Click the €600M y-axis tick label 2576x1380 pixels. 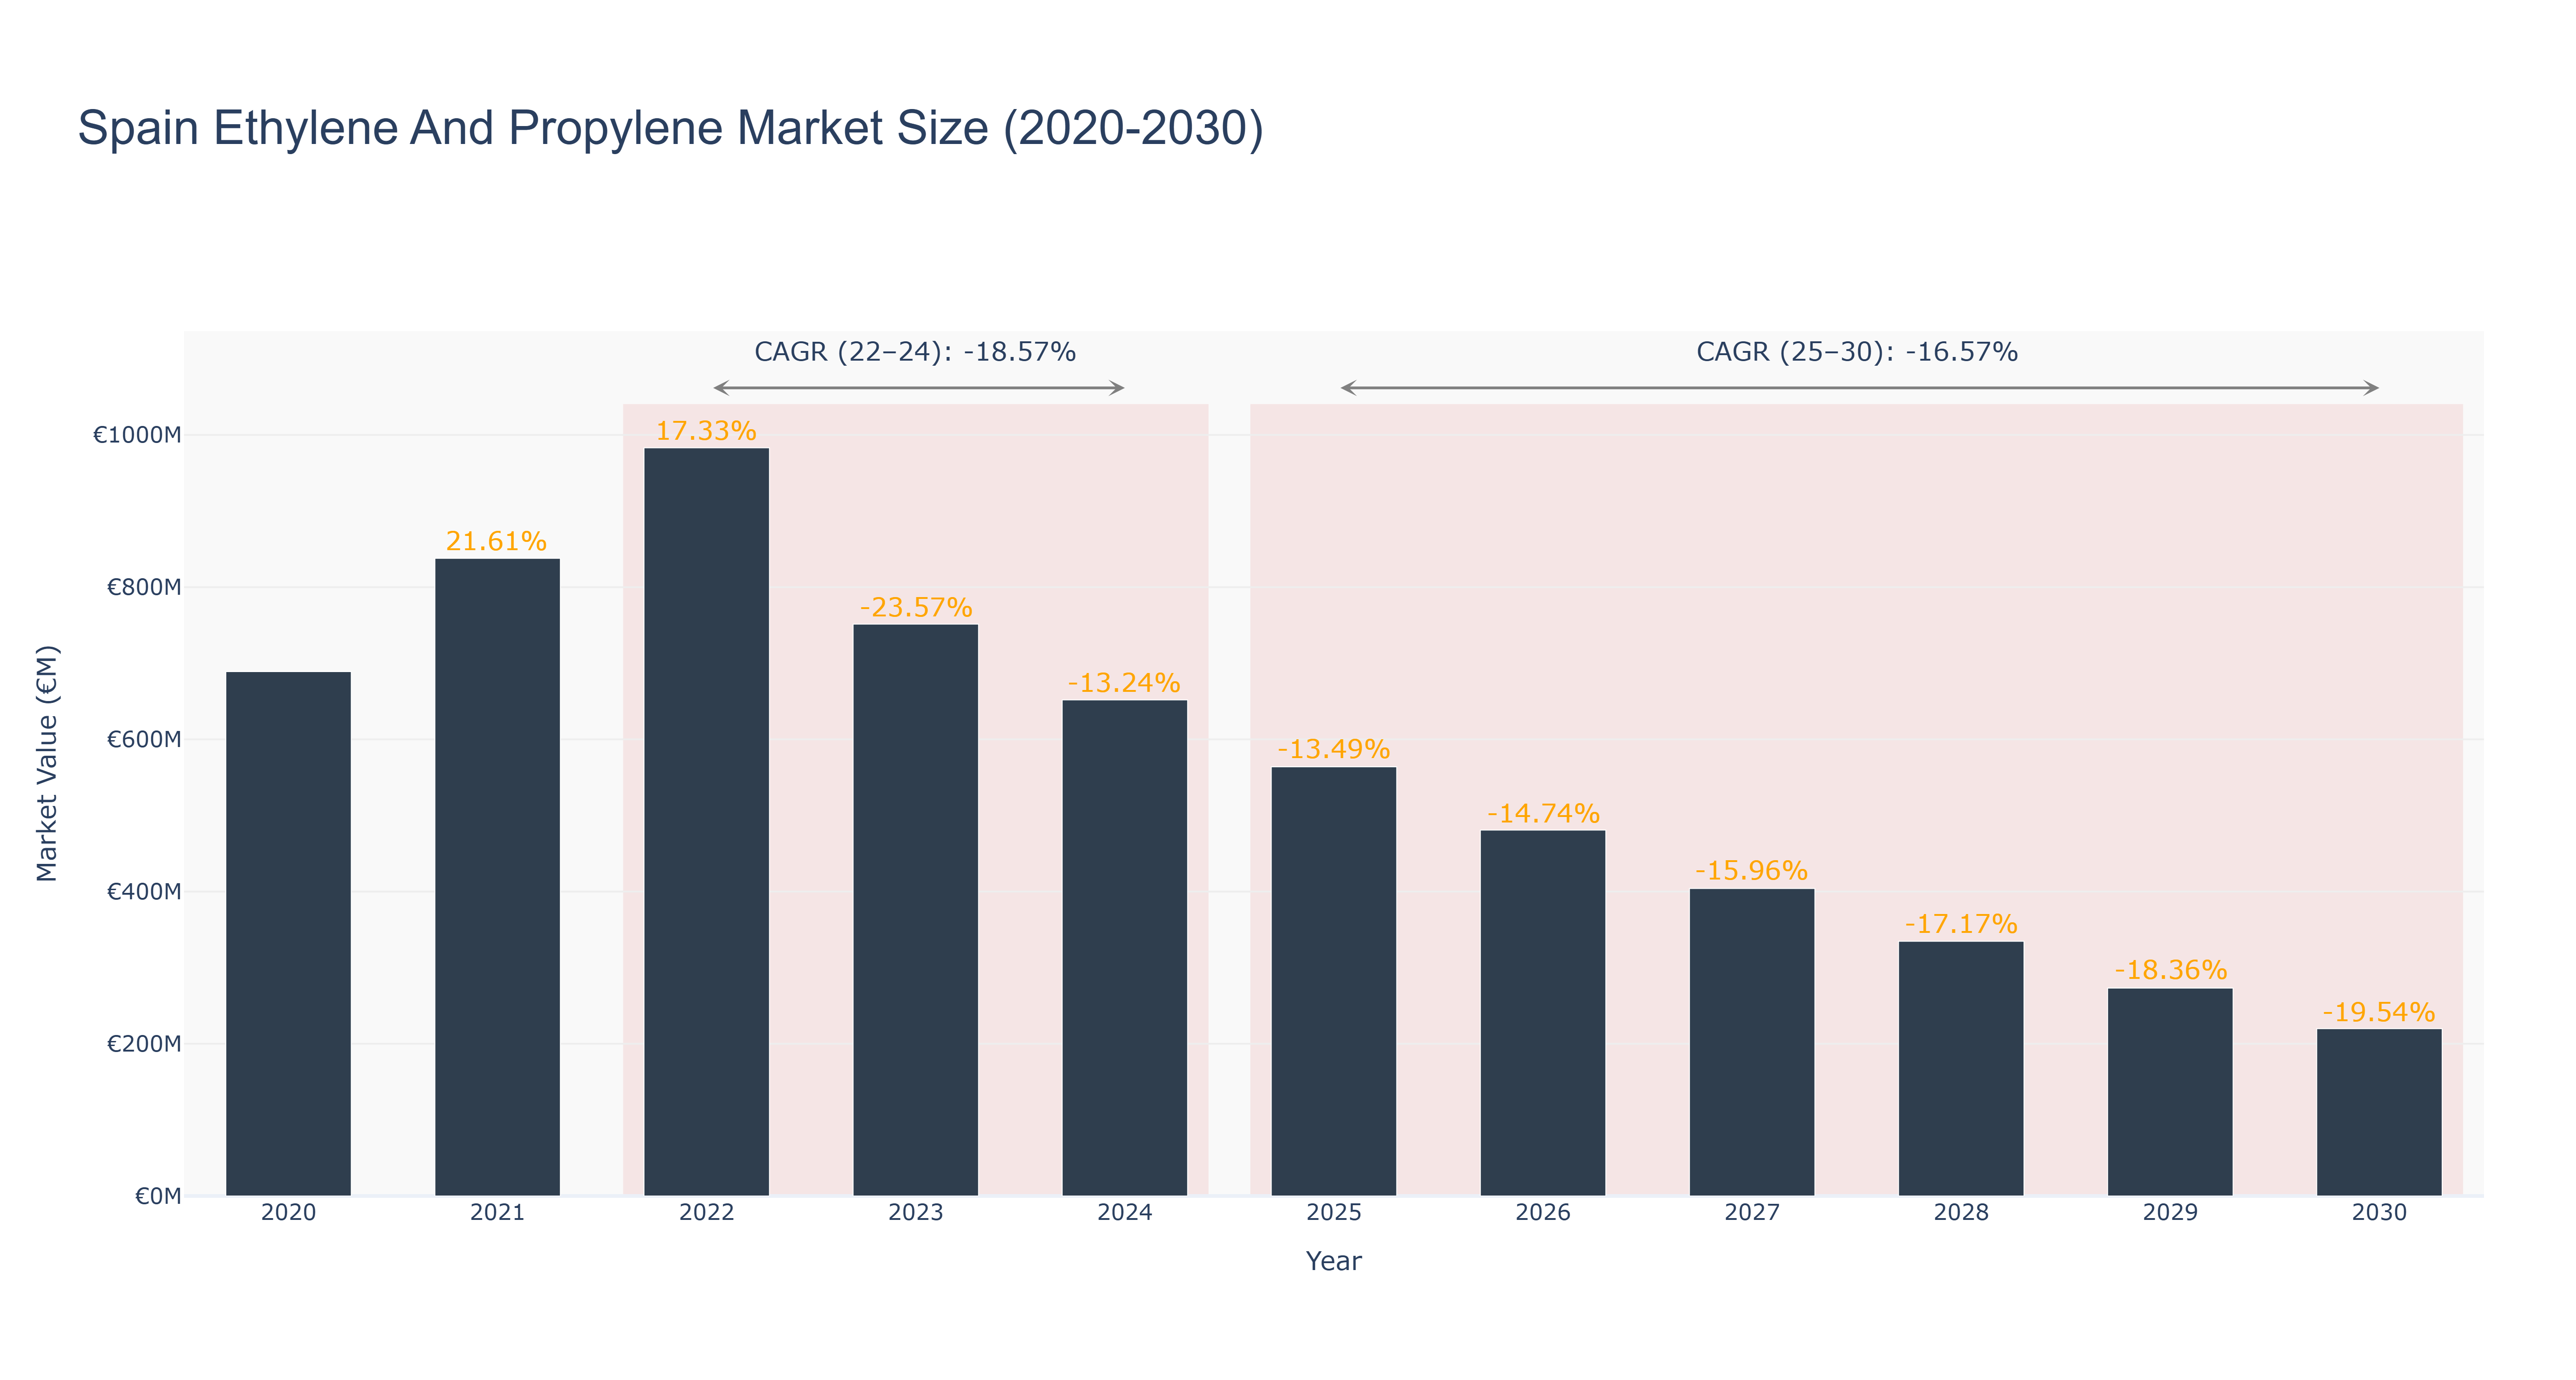(144, 739)
